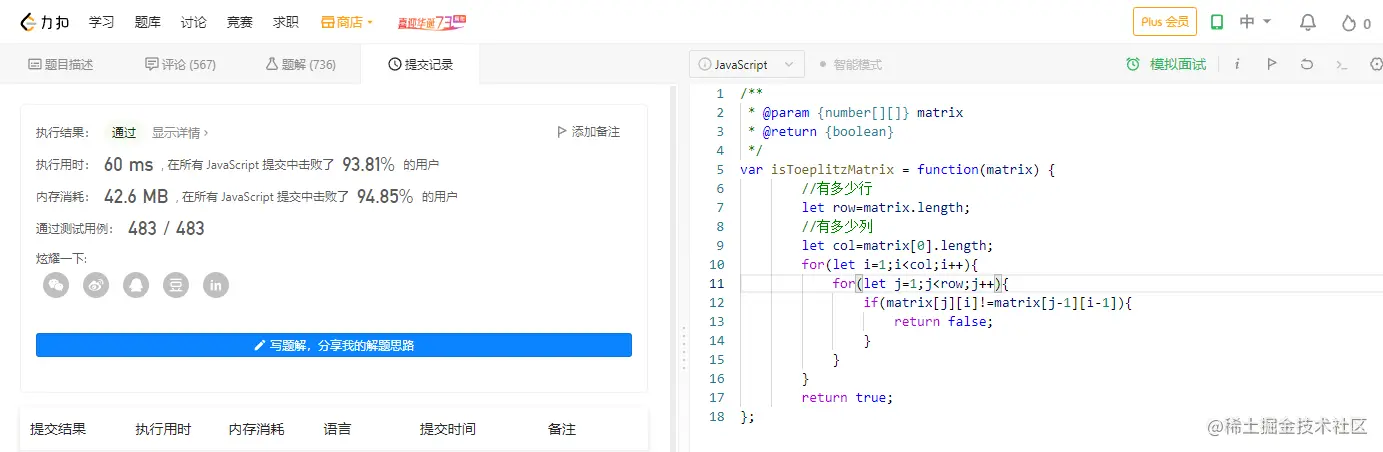
Task: Click the 内存消耗 column header
Action: 256,429
